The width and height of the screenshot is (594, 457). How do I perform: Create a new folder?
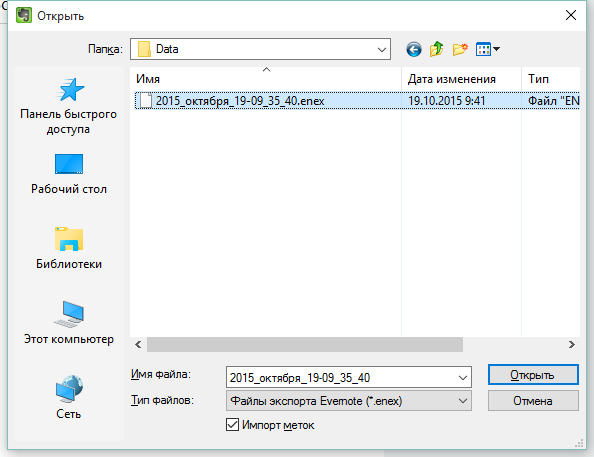pos(460,49)
